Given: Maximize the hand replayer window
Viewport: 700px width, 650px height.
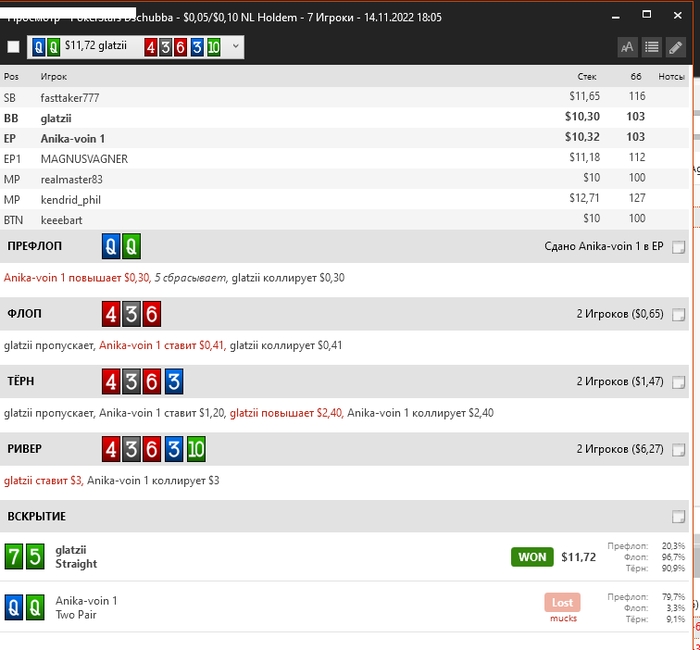Looking at the screenshot, I should pos(646,15).
